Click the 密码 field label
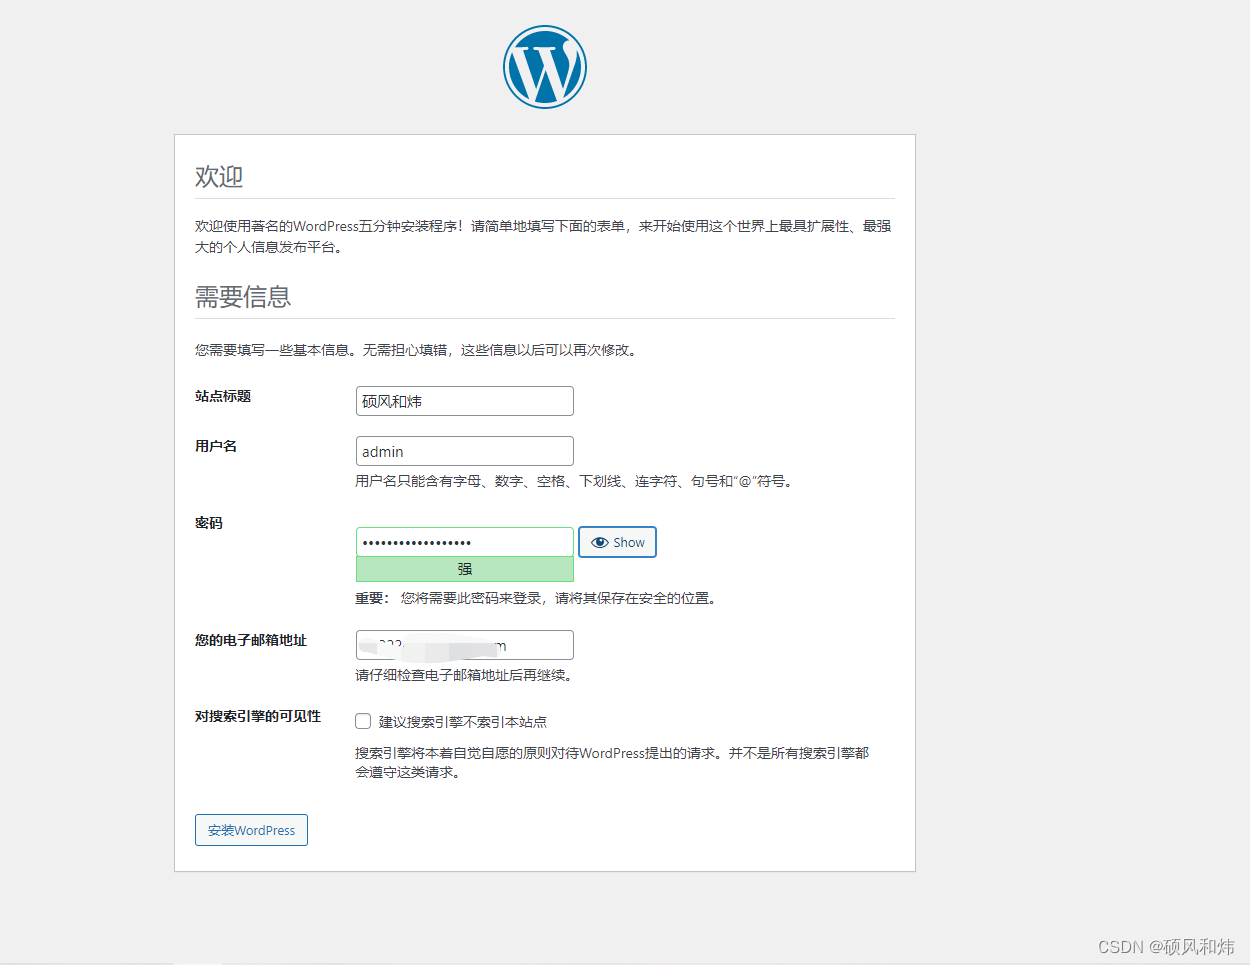Image resolution: width=1250 pixels, height=965 pixels. [x=209, y=523]
